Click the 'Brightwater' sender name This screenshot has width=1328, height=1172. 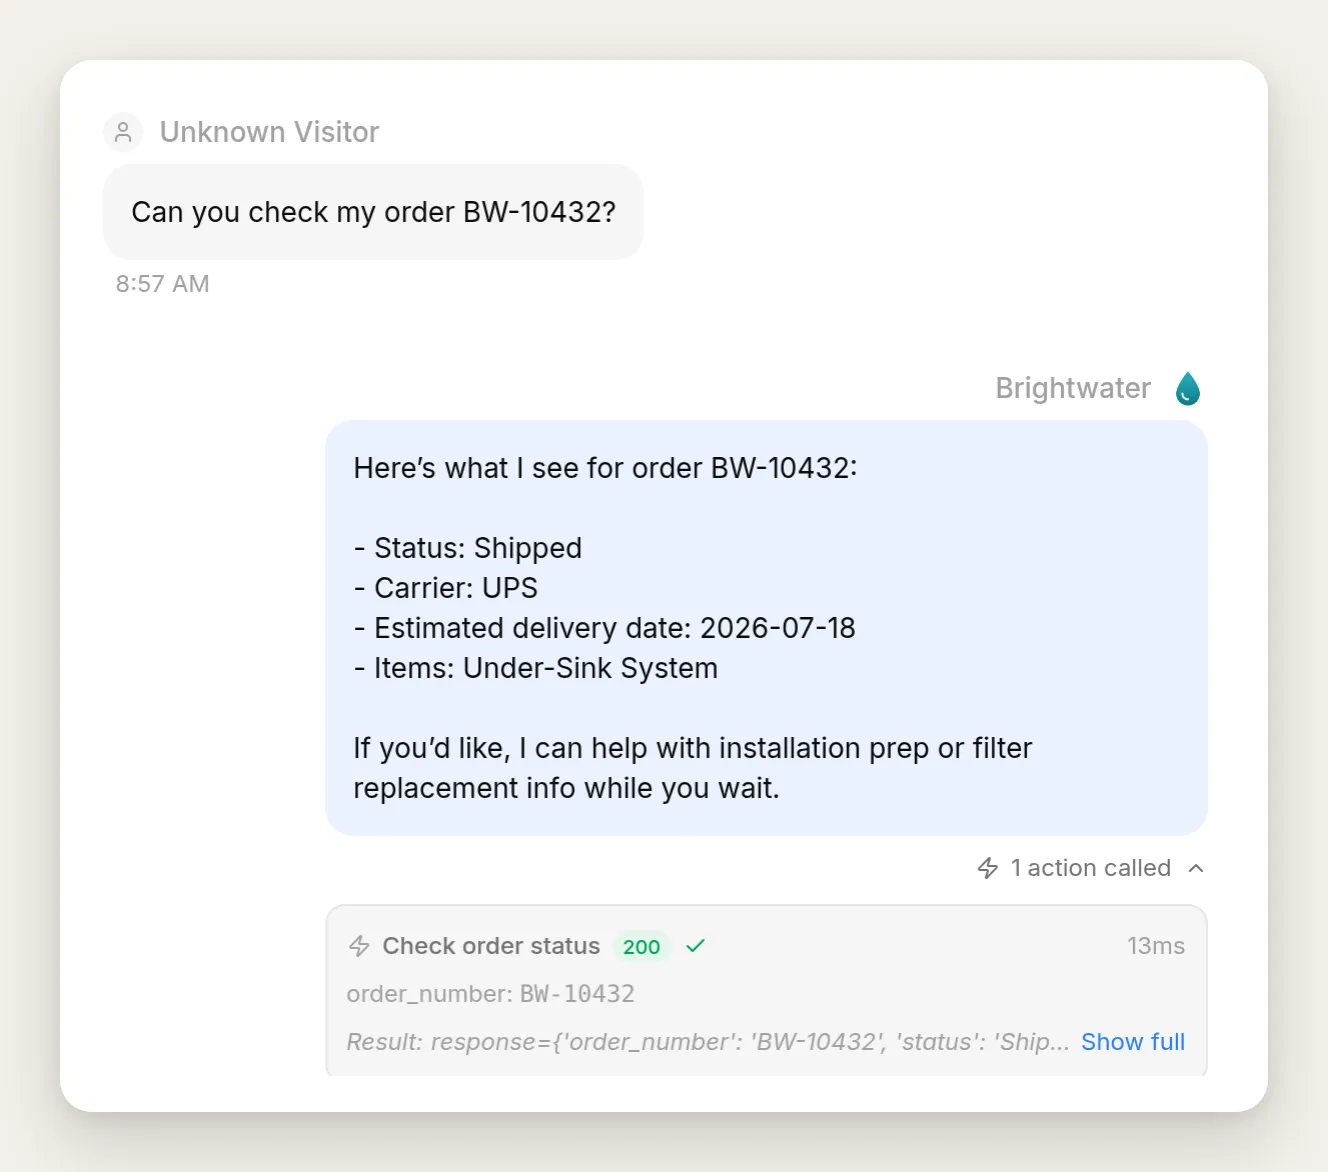[x=1073, y=388]
